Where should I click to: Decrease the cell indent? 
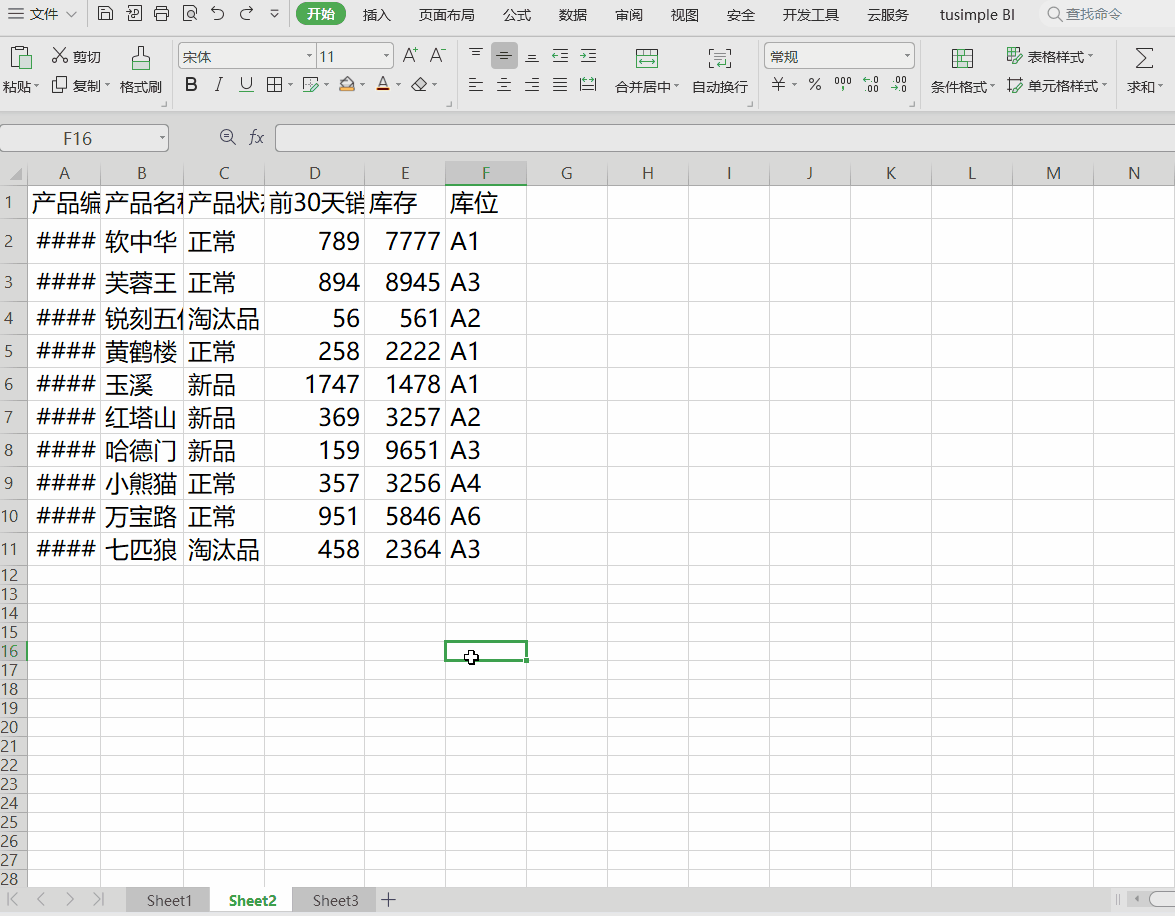[560, 56]
